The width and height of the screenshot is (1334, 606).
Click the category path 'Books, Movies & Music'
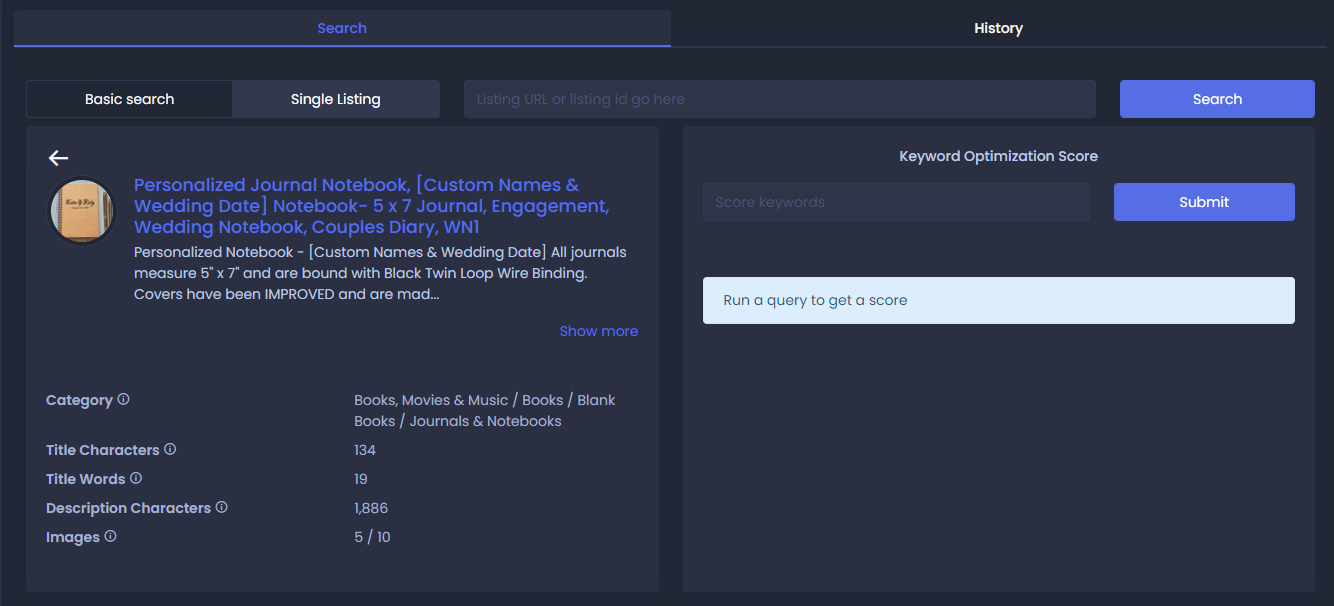431,400
